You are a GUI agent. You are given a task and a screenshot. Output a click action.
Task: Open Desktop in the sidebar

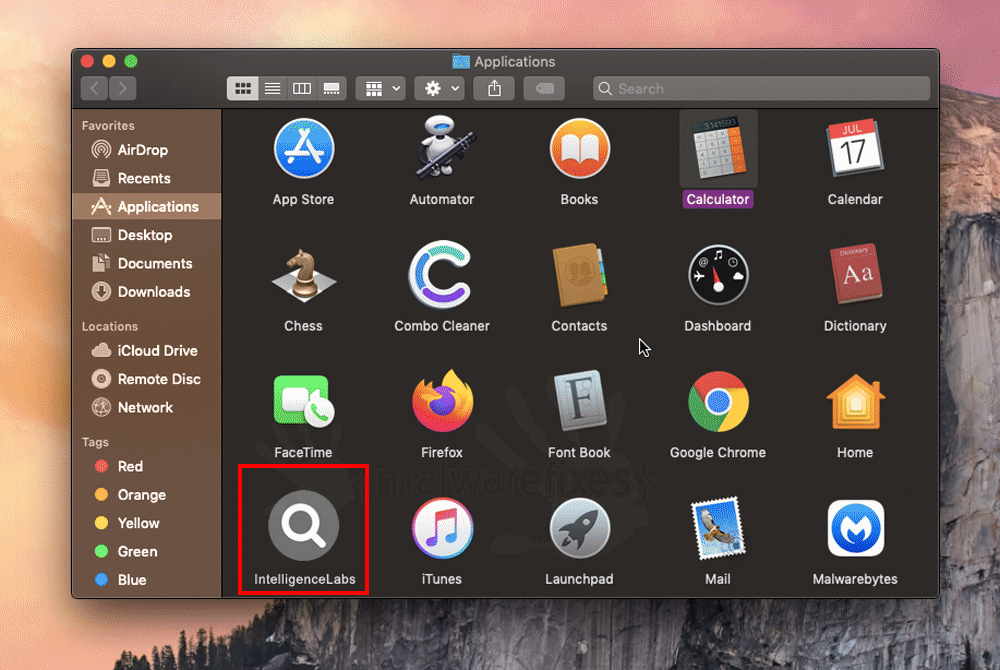(x=147, y=235)
